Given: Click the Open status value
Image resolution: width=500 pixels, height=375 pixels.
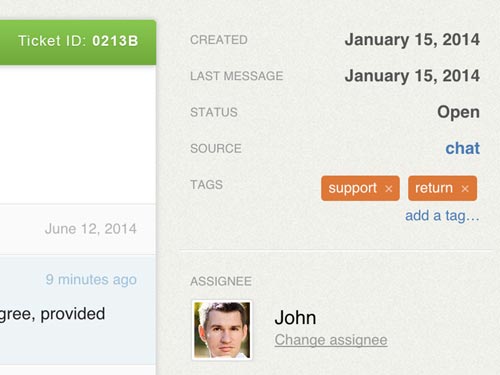Looking at the screenshot, I should point(458,112).
